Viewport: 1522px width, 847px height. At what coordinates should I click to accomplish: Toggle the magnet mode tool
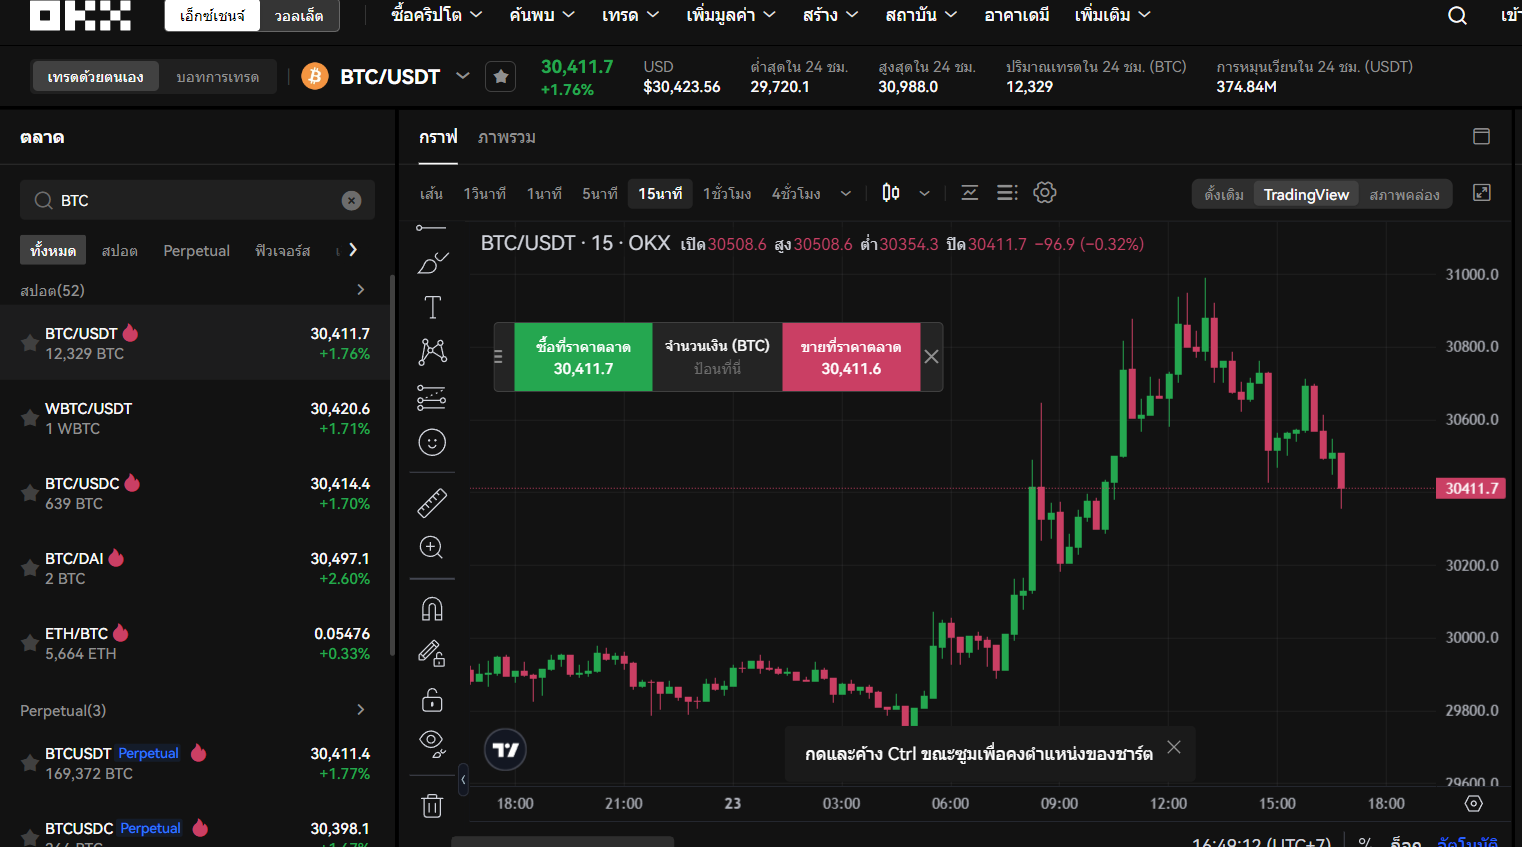(432, 608)
